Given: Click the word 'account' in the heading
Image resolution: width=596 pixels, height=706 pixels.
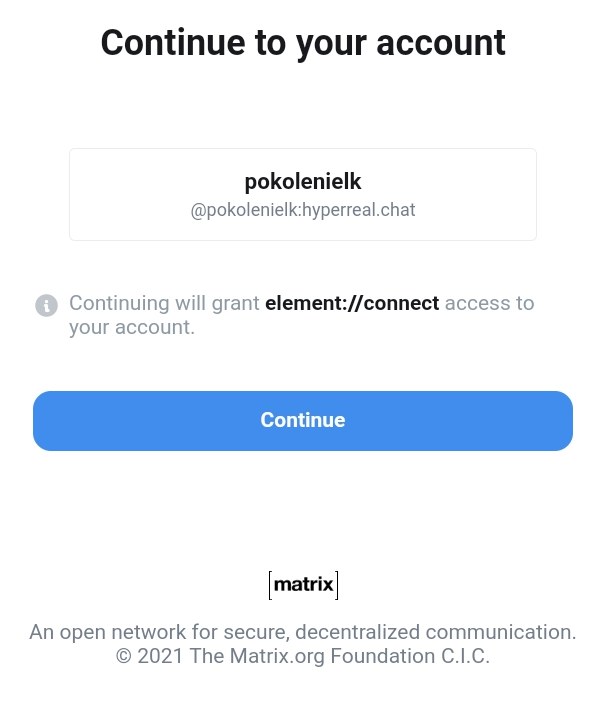Looking at the screenshot, I should tap(441, 43).
